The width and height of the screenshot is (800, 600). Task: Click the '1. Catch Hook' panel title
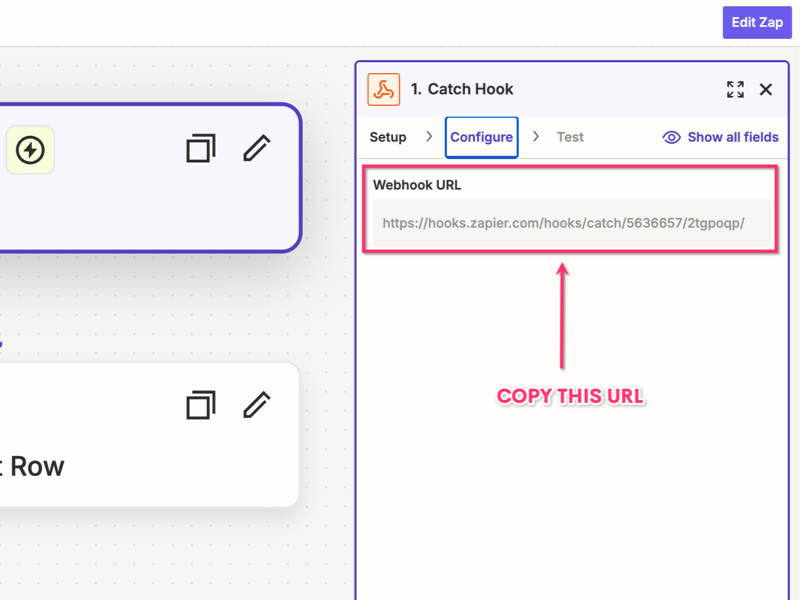click(x=462, y=89)
